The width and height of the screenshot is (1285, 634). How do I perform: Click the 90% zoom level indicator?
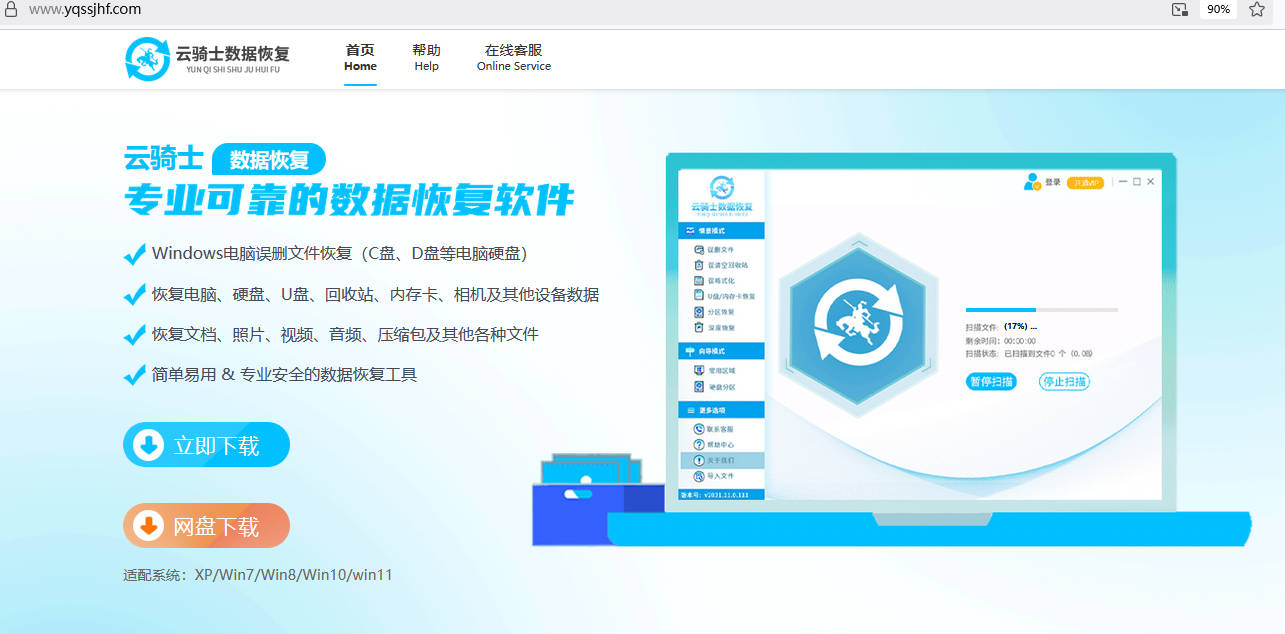[x=1218, y=9]
